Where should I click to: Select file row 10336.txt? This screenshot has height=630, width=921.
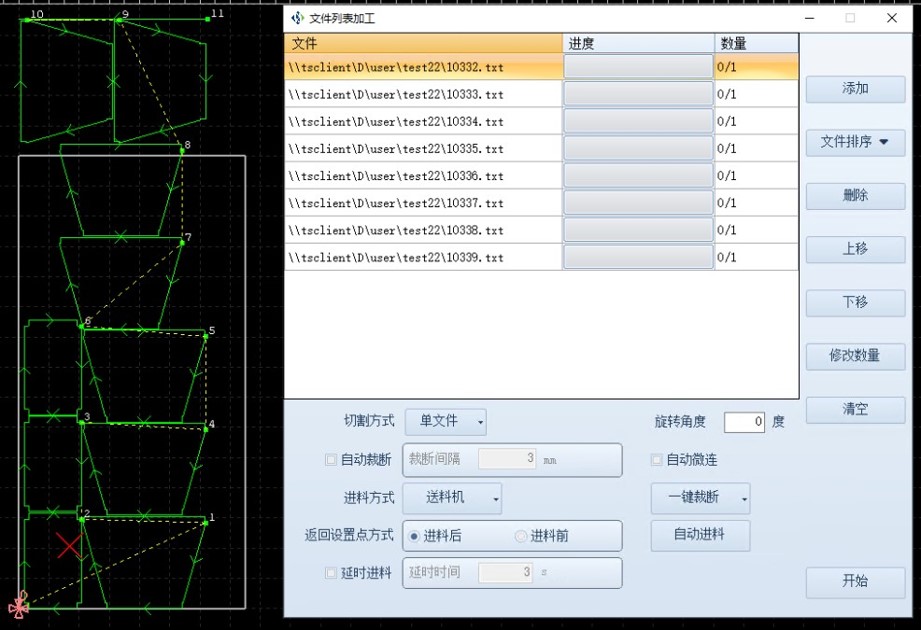point(541,176)
